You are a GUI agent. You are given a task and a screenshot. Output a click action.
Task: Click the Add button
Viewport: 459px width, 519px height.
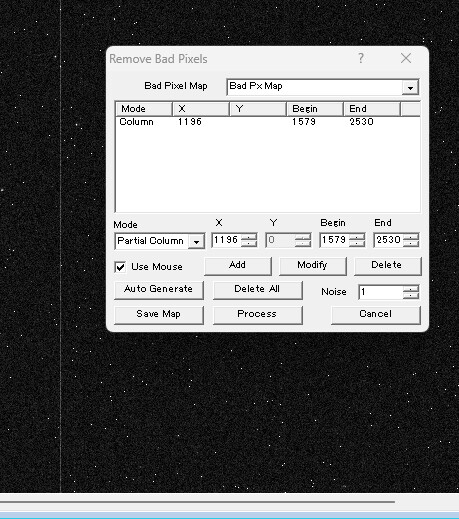pyautogui.click(x=238, y=266)
